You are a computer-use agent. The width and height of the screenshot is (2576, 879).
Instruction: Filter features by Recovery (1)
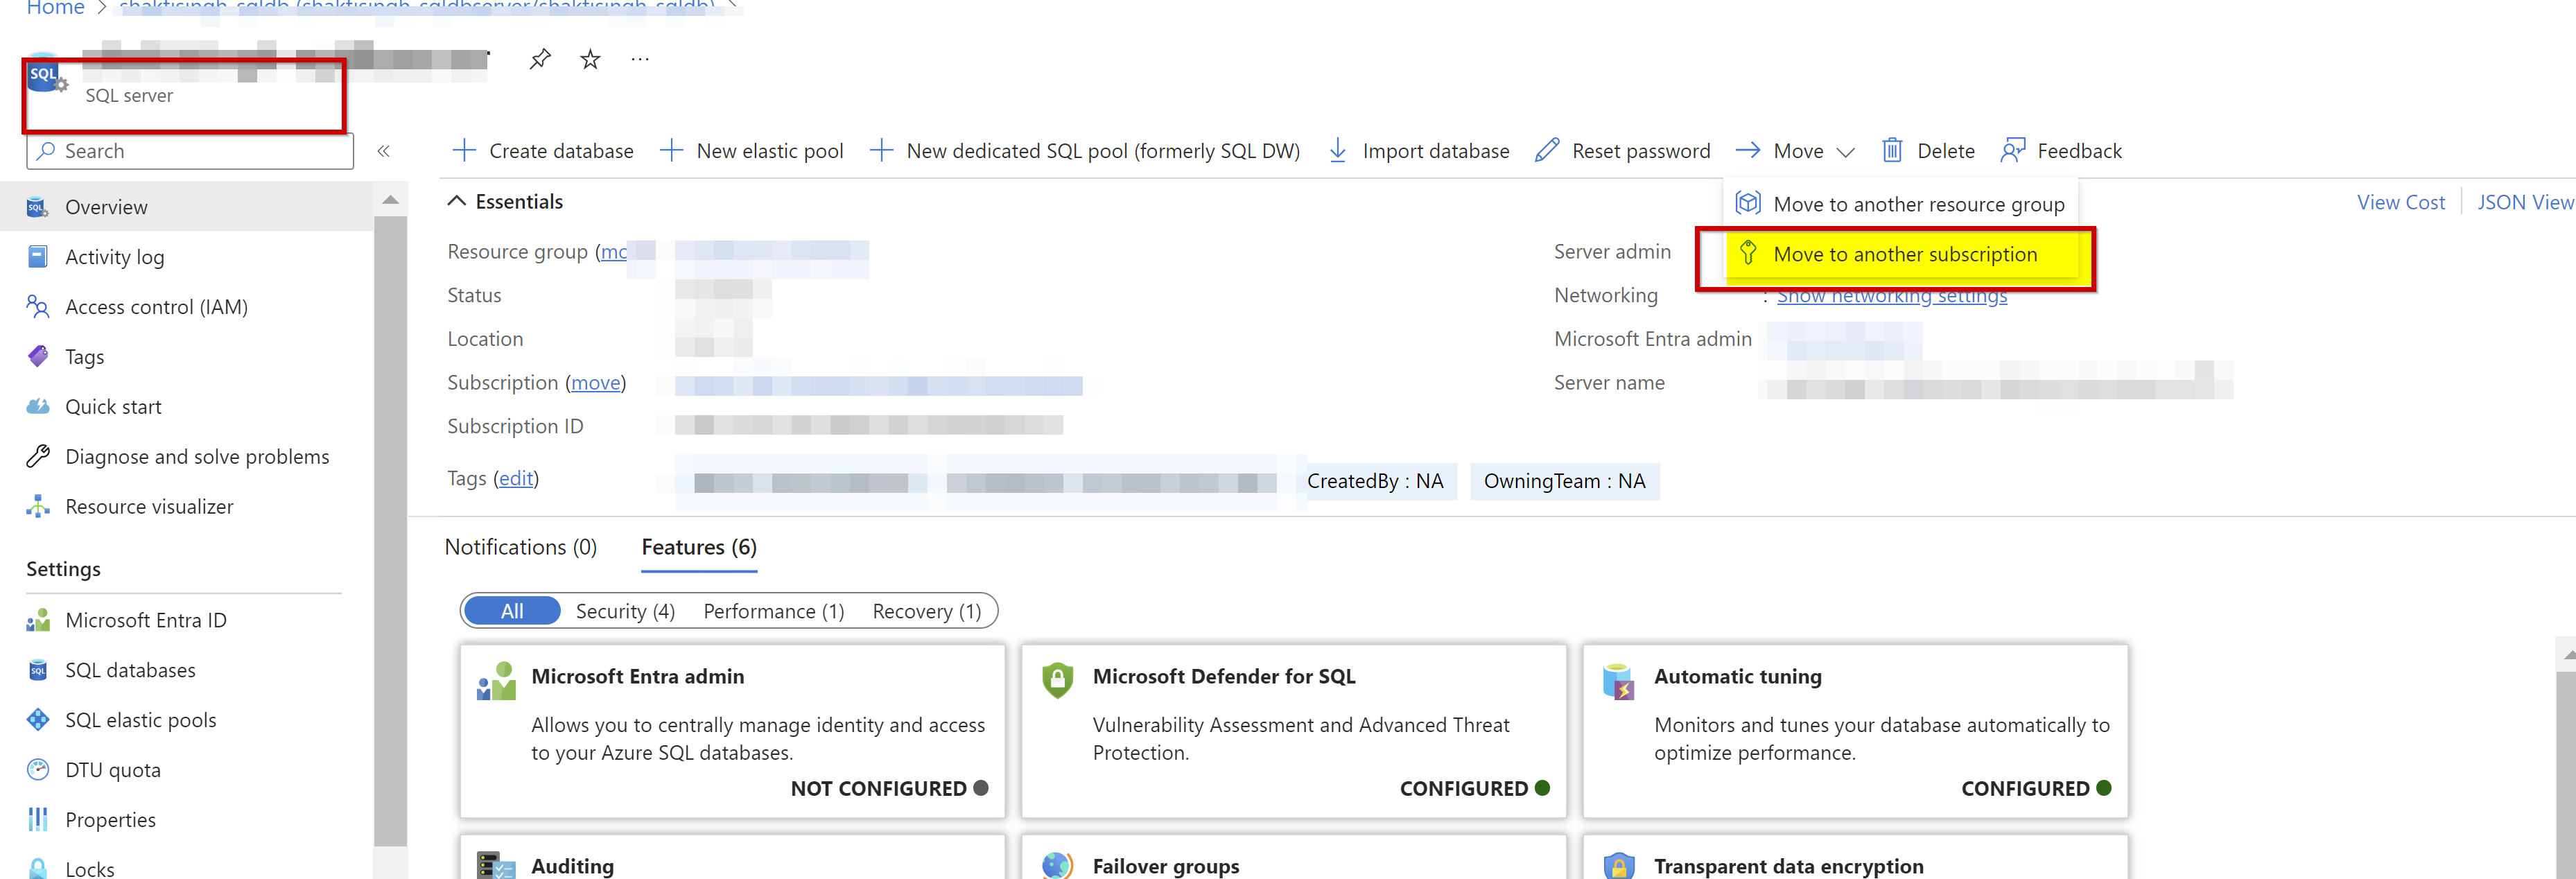[x=927, y=611]
